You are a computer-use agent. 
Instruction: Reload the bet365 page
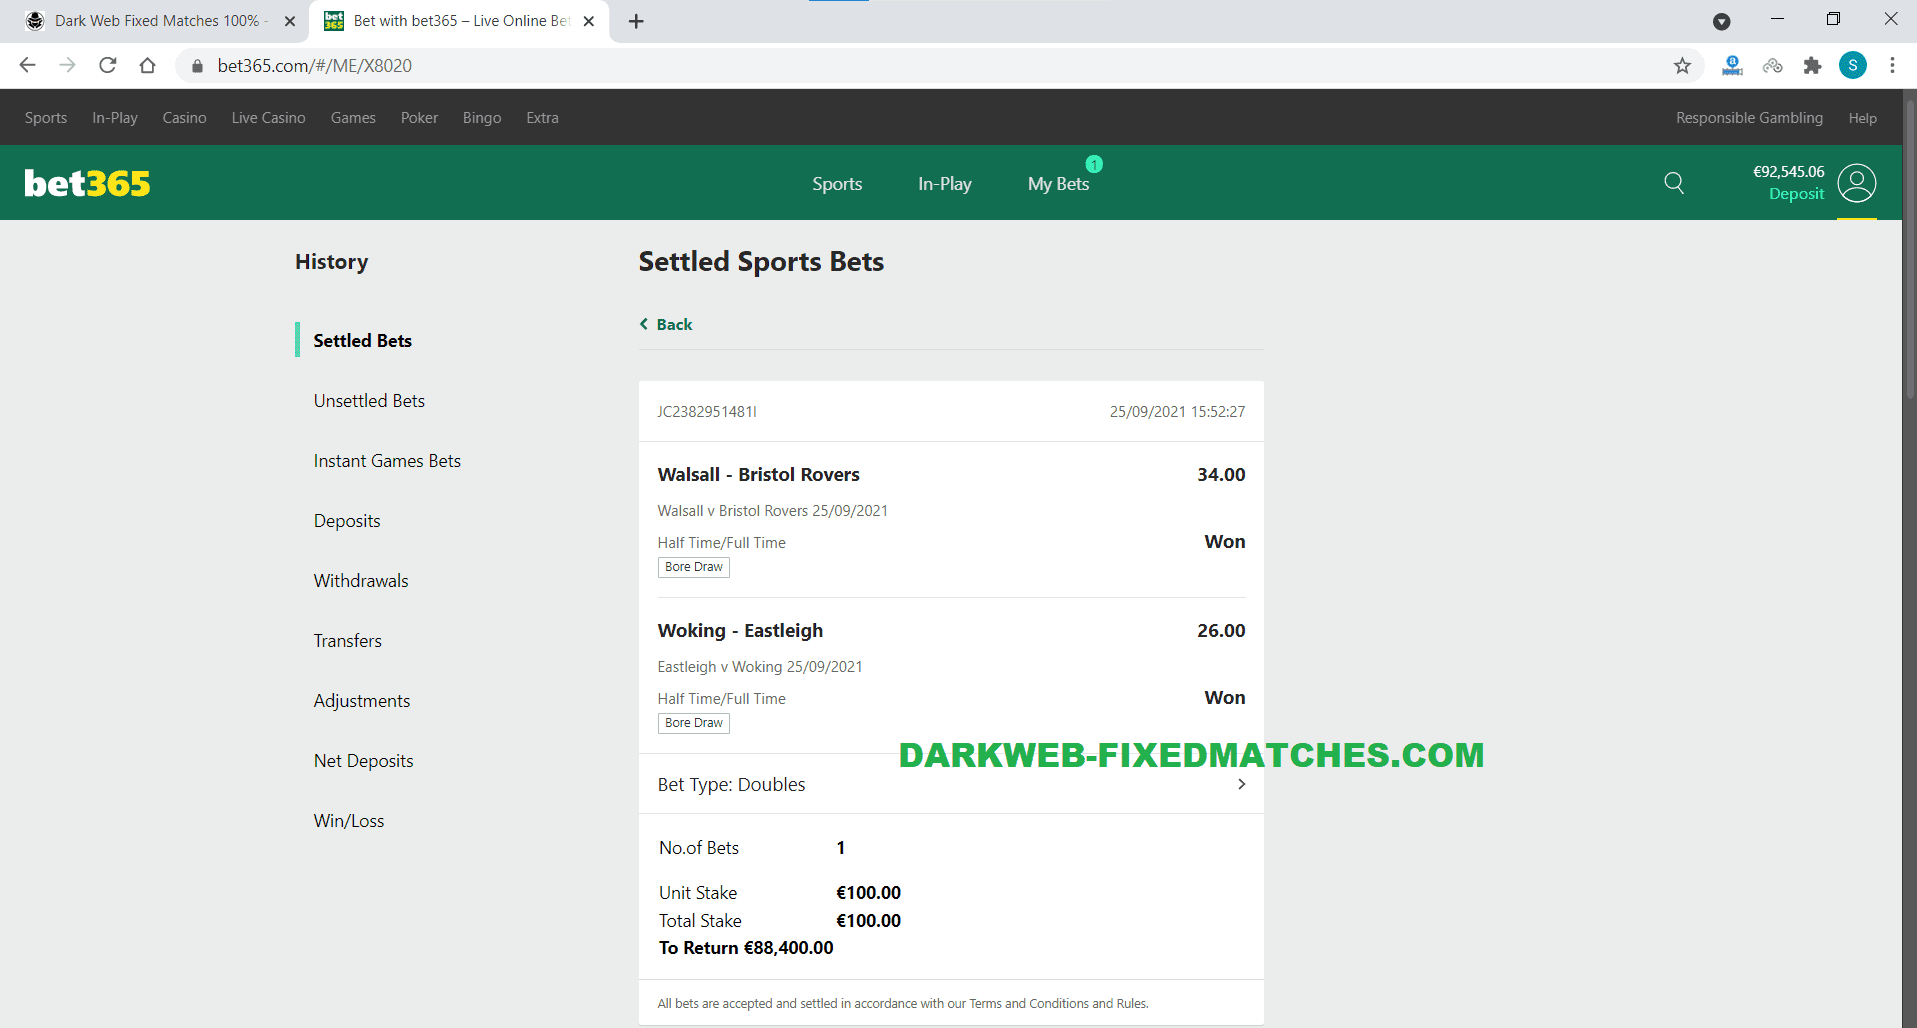[x=108, y=65]
